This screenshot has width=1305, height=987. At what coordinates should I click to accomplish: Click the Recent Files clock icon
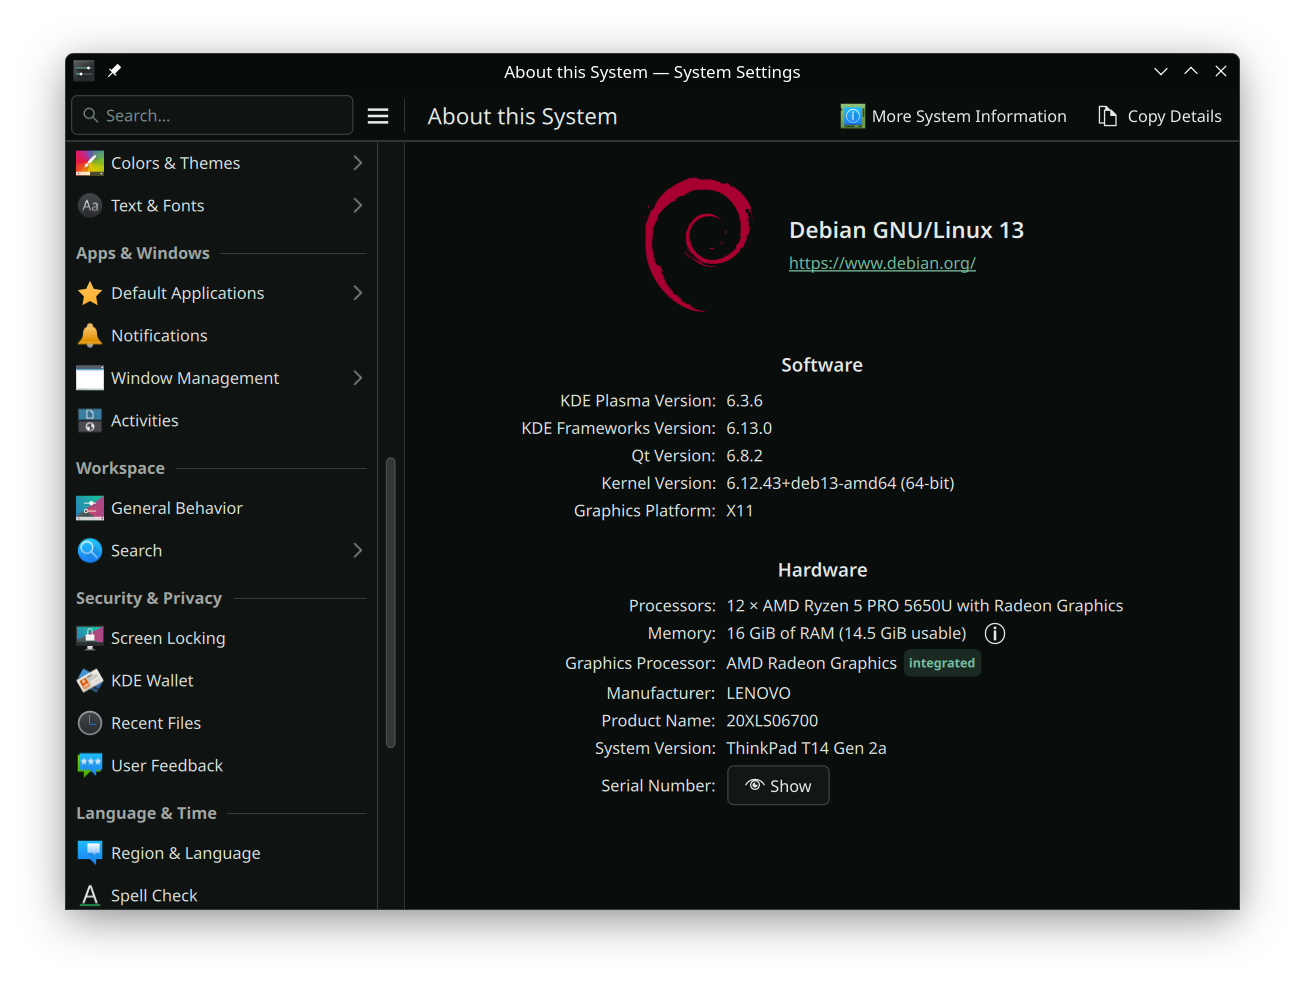(90, 723)
